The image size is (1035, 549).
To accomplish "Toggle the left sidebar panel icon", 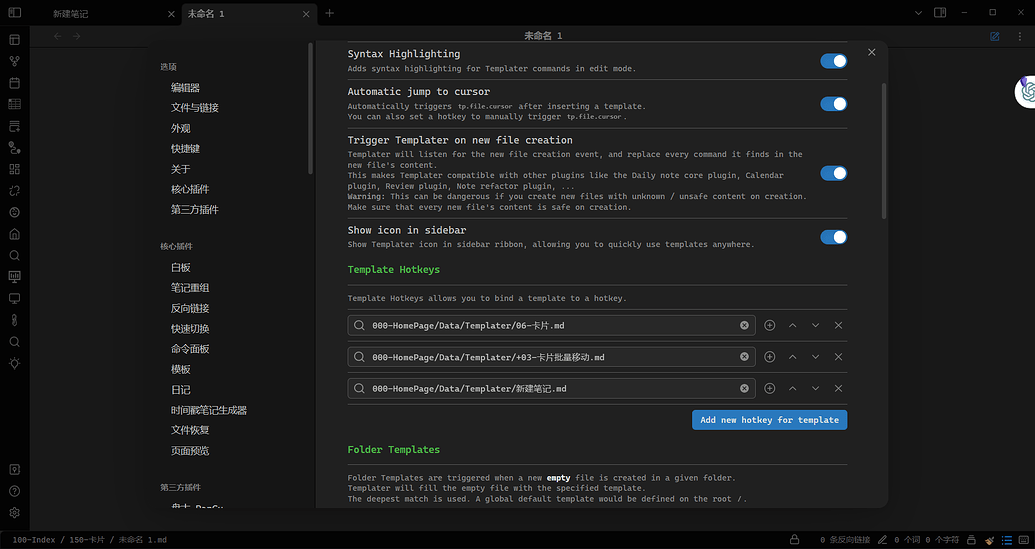I will coord(15,13).
